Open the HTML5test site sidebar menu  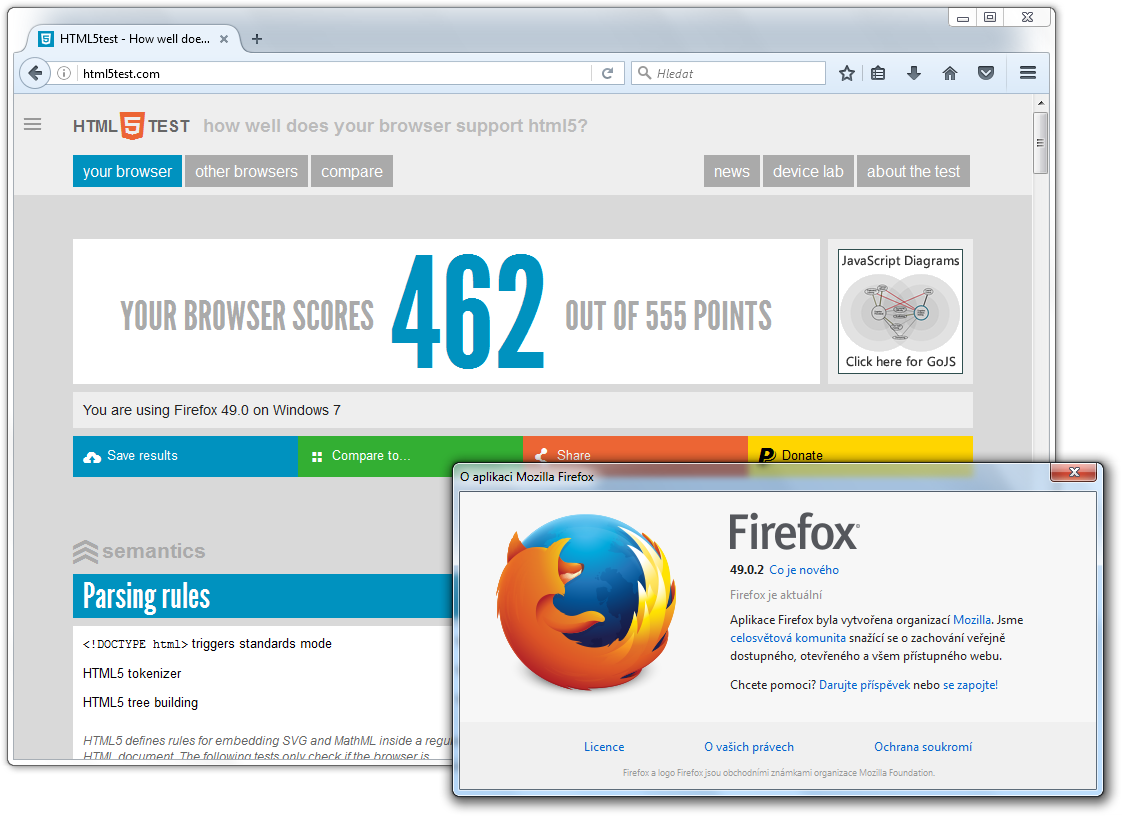click(x=32, y=125)
